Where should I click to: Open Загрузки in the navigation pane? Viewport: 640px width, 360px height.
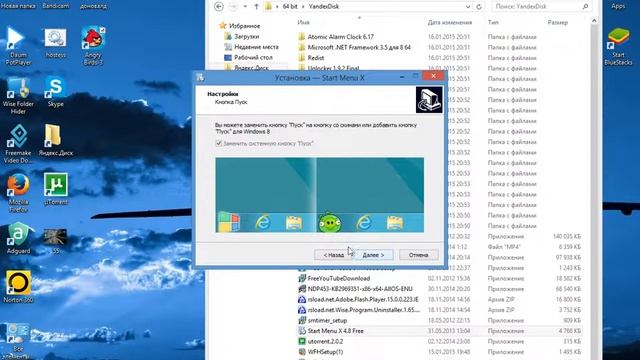(247, 36)
